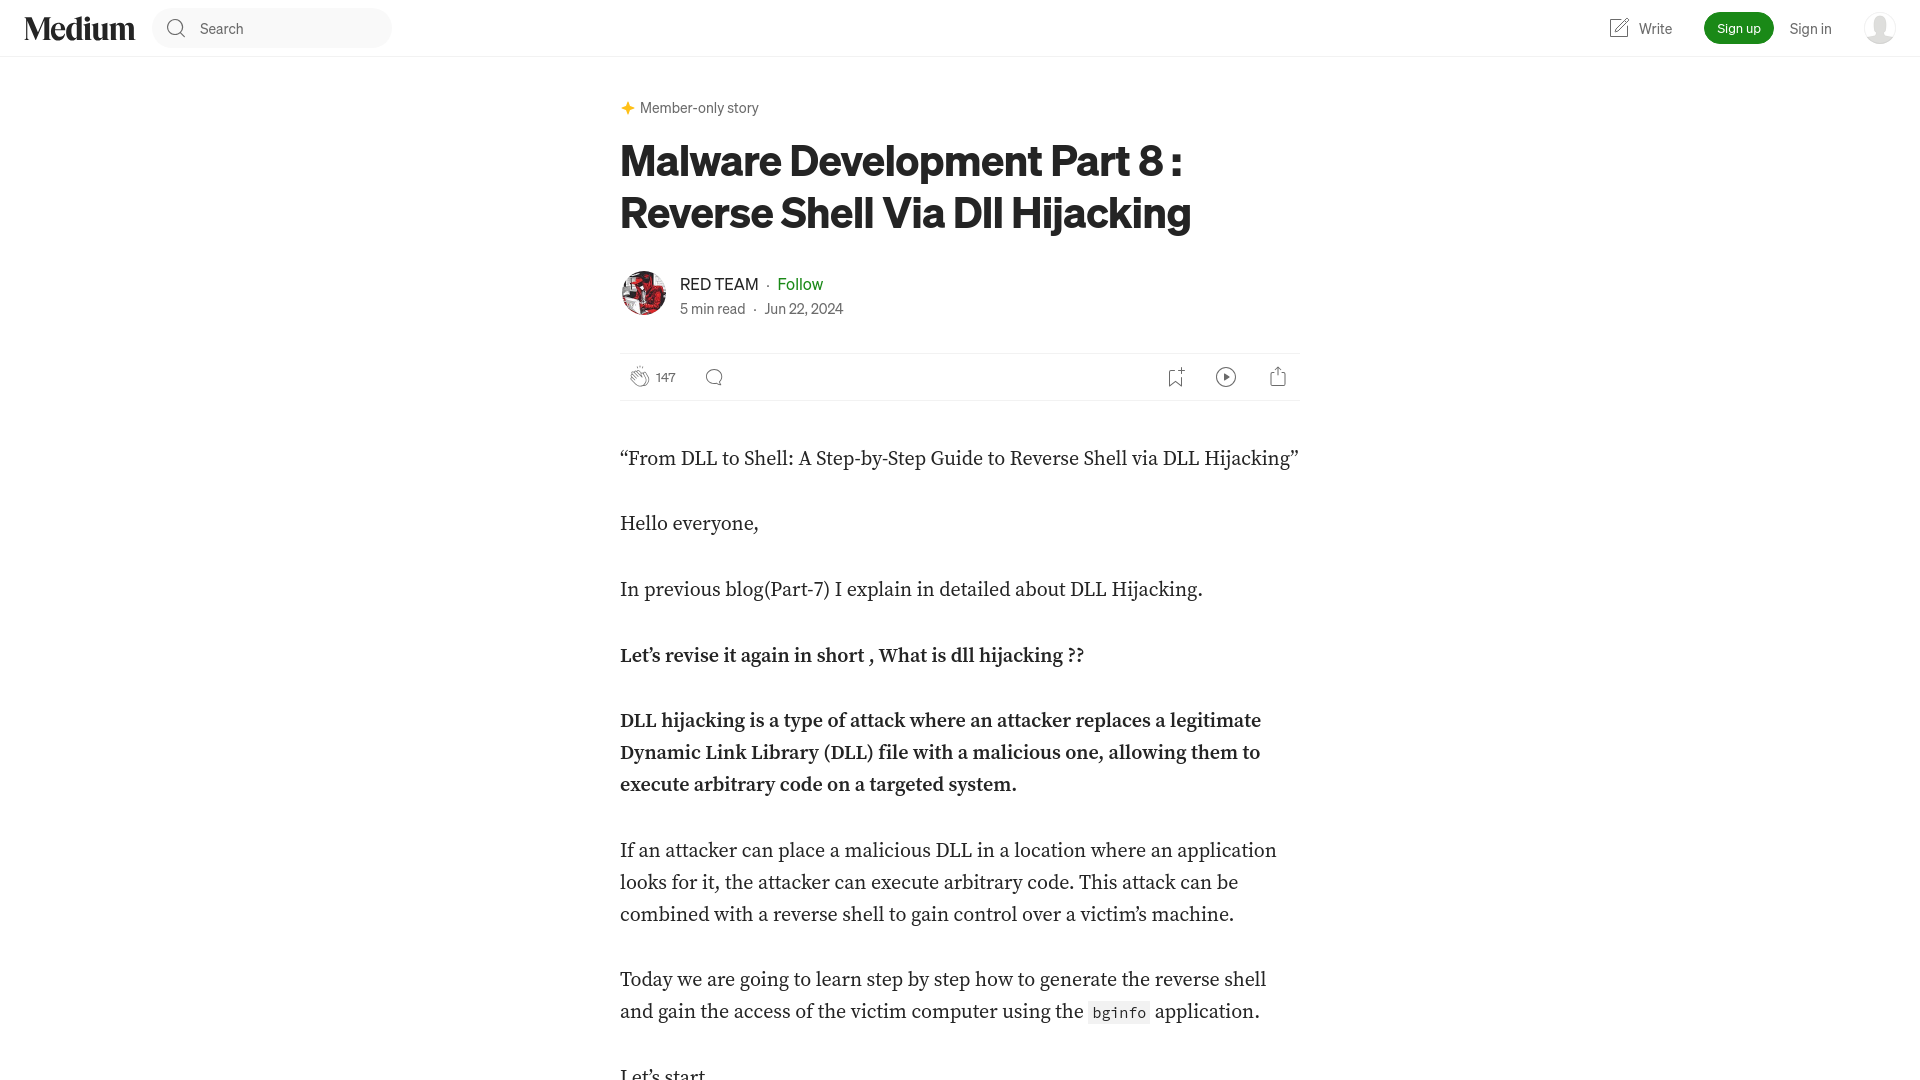This screenshot has height=1080, width=1920.
Task: Click the 5 min read label
Action: point(712,307)
